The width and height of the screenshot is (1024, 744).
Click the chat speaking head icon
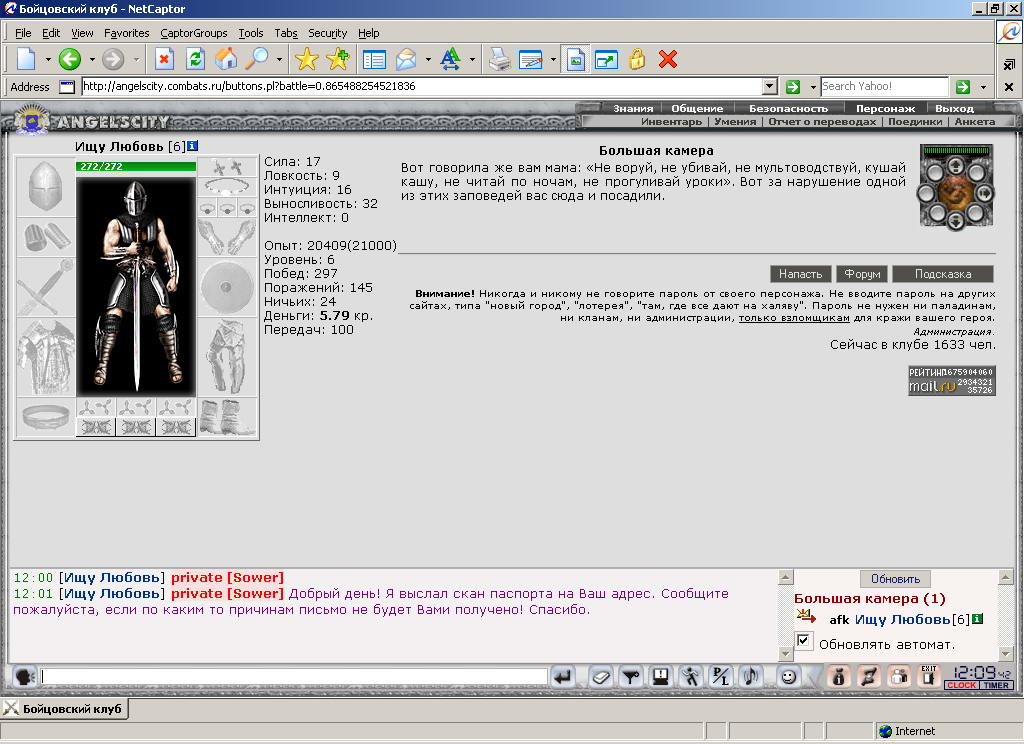point(24,677)
